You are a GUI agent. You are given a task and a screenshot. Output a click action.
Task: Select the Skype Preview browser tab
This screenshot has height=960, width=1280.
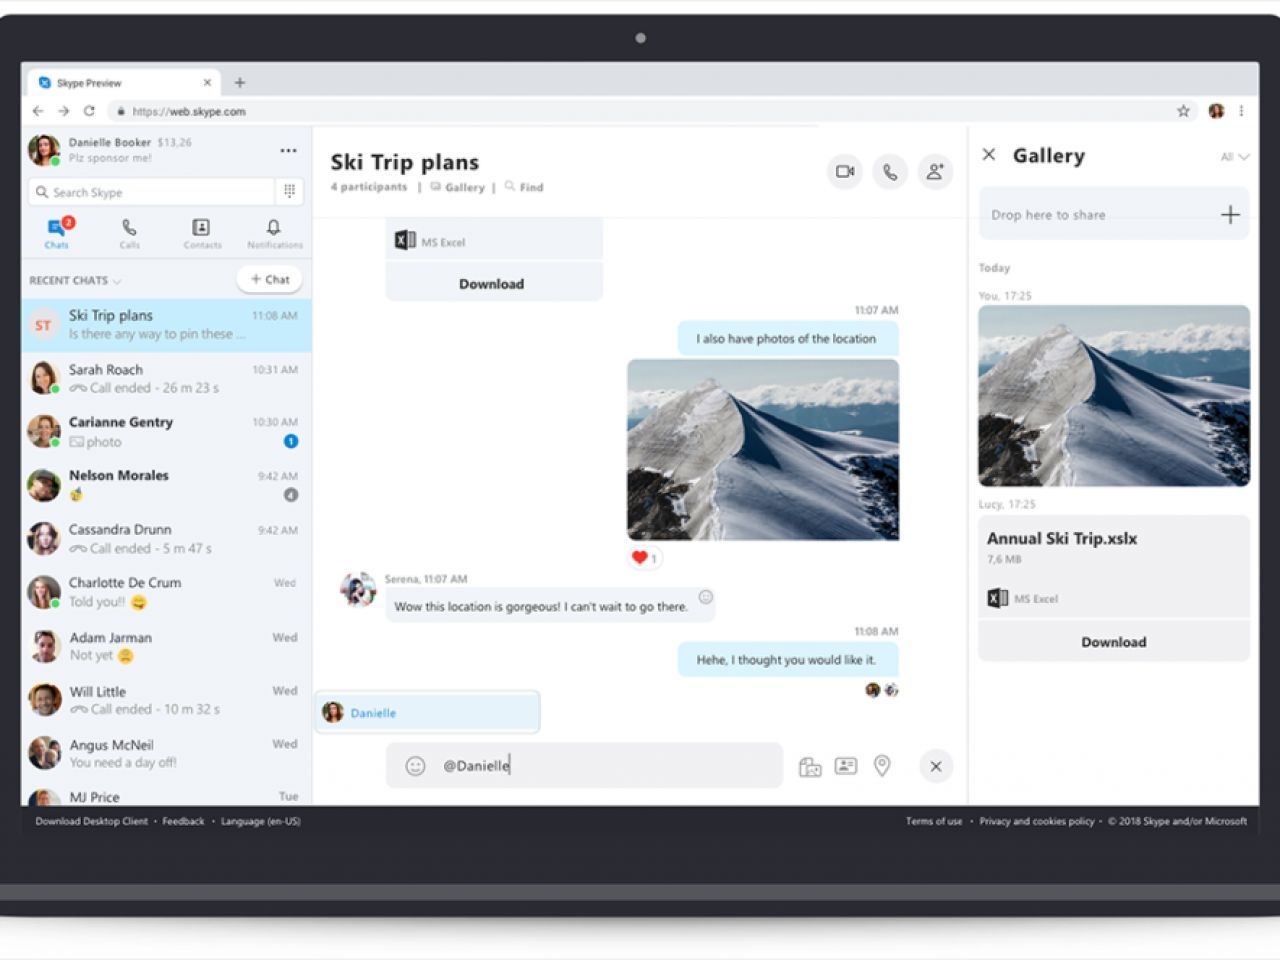(x=125, y=83)
